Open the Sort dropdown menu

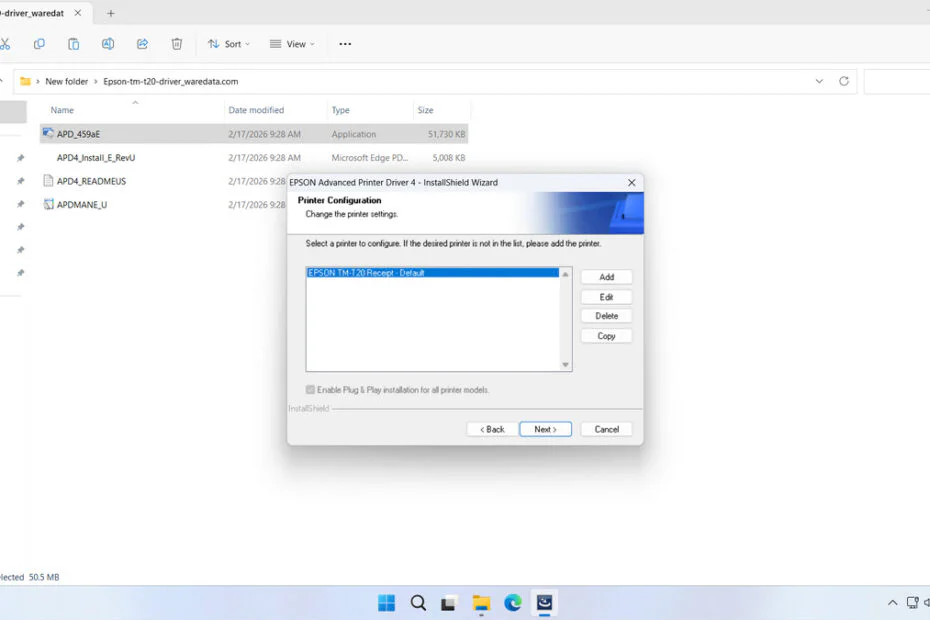[x=228, y=43]
